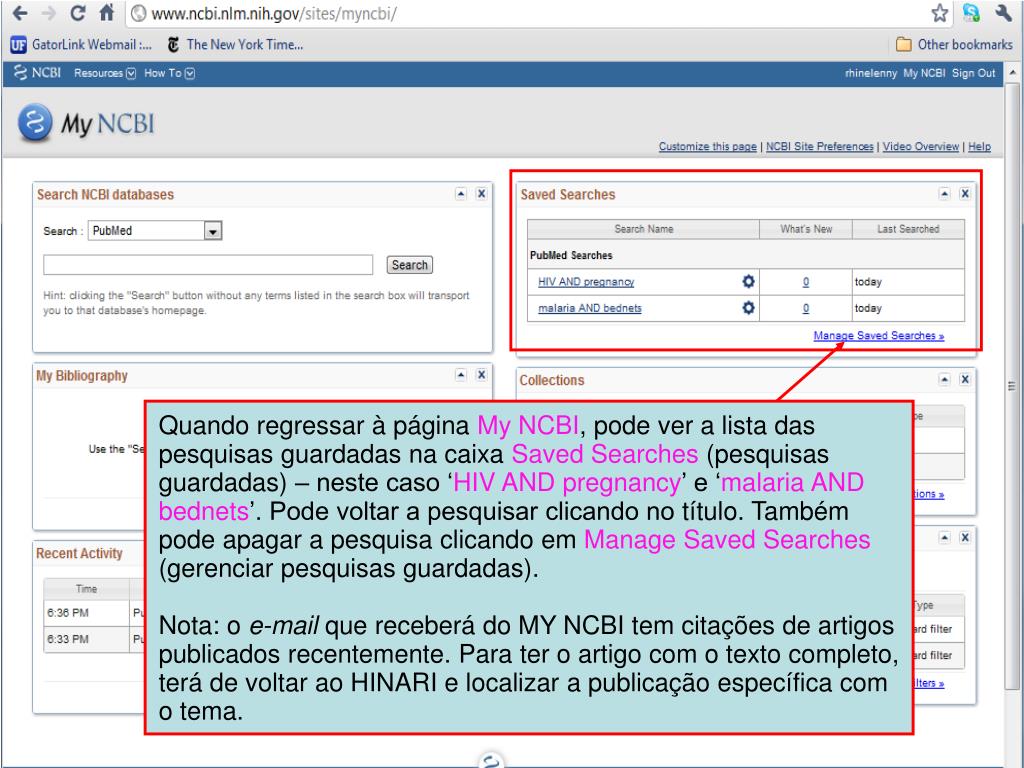The height and width of the screenshot is (768, 1024).
Task: Bookmark the page with the star icon
Action: 939,12
